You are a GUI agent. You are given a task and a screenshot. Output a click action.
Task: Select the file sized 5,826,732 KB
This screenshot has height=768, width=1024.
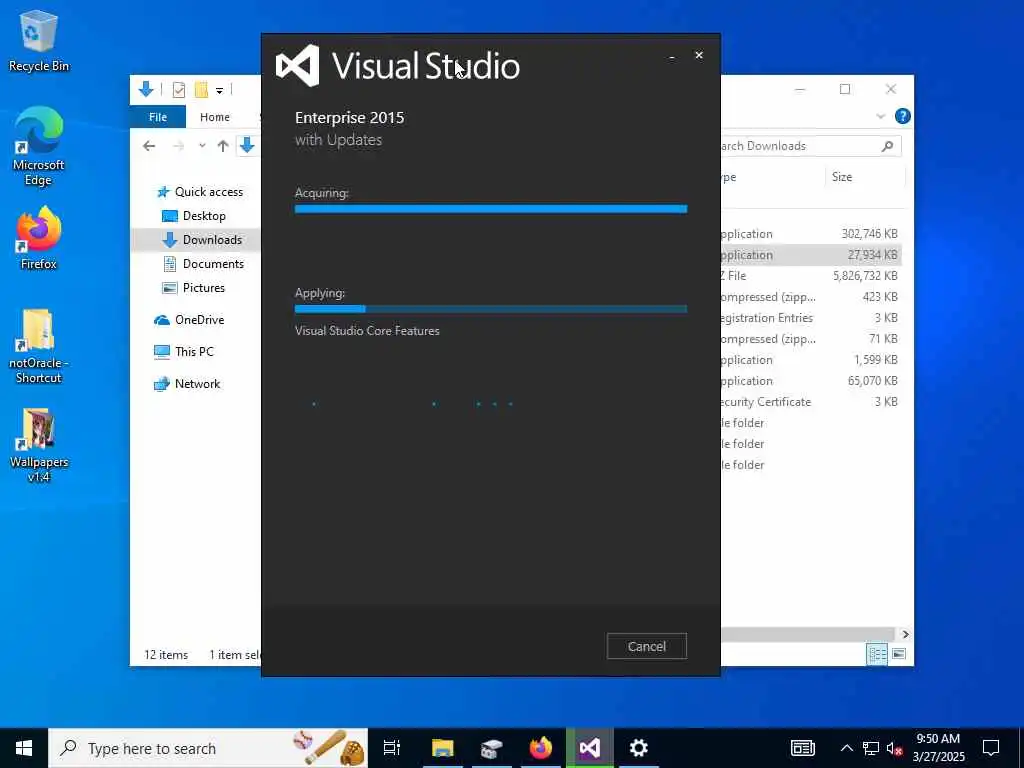[813, 276]
